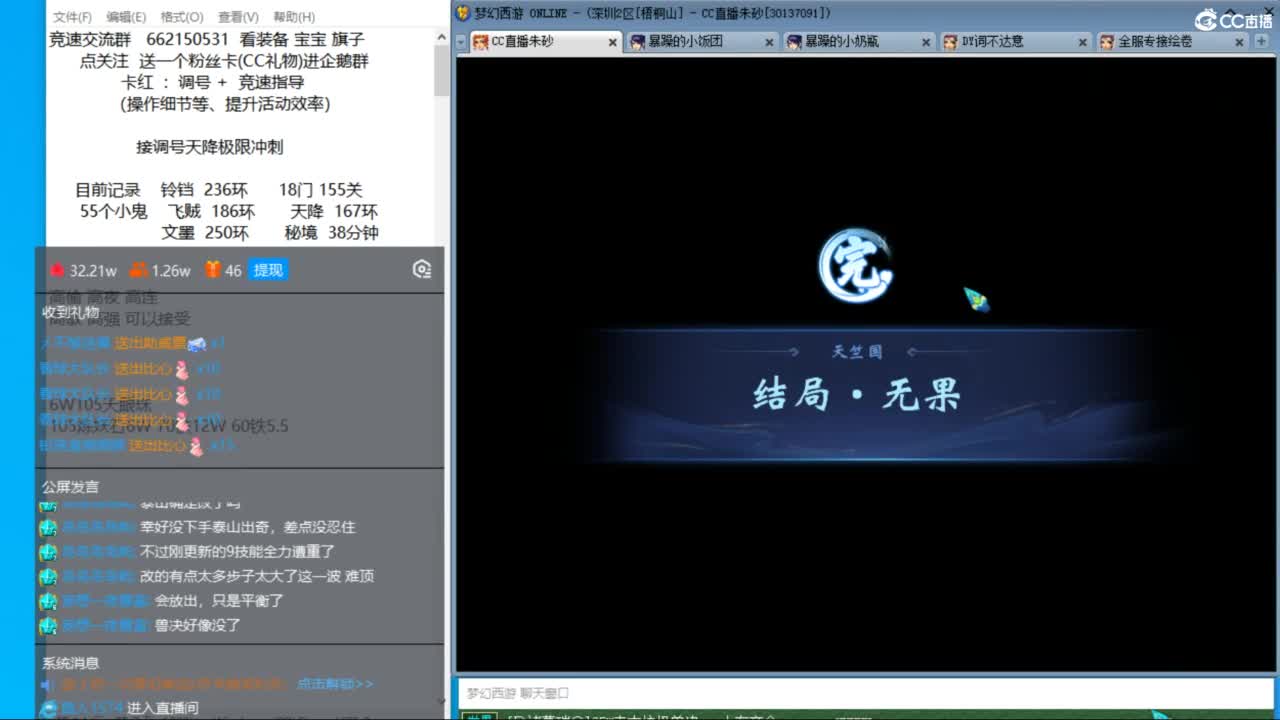Click the 进入直播间 system notice
The height and width of the screenshot is (720, 1280).
coord(163,708)
